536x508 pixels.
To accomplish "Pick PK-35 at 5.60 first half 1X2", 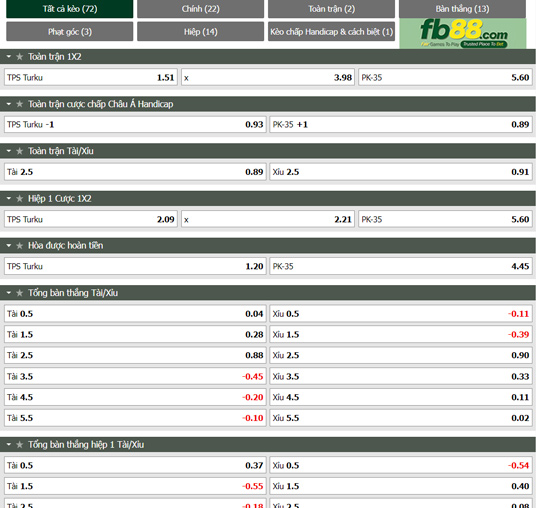I will pyautogui.click(x=445, y=219).
